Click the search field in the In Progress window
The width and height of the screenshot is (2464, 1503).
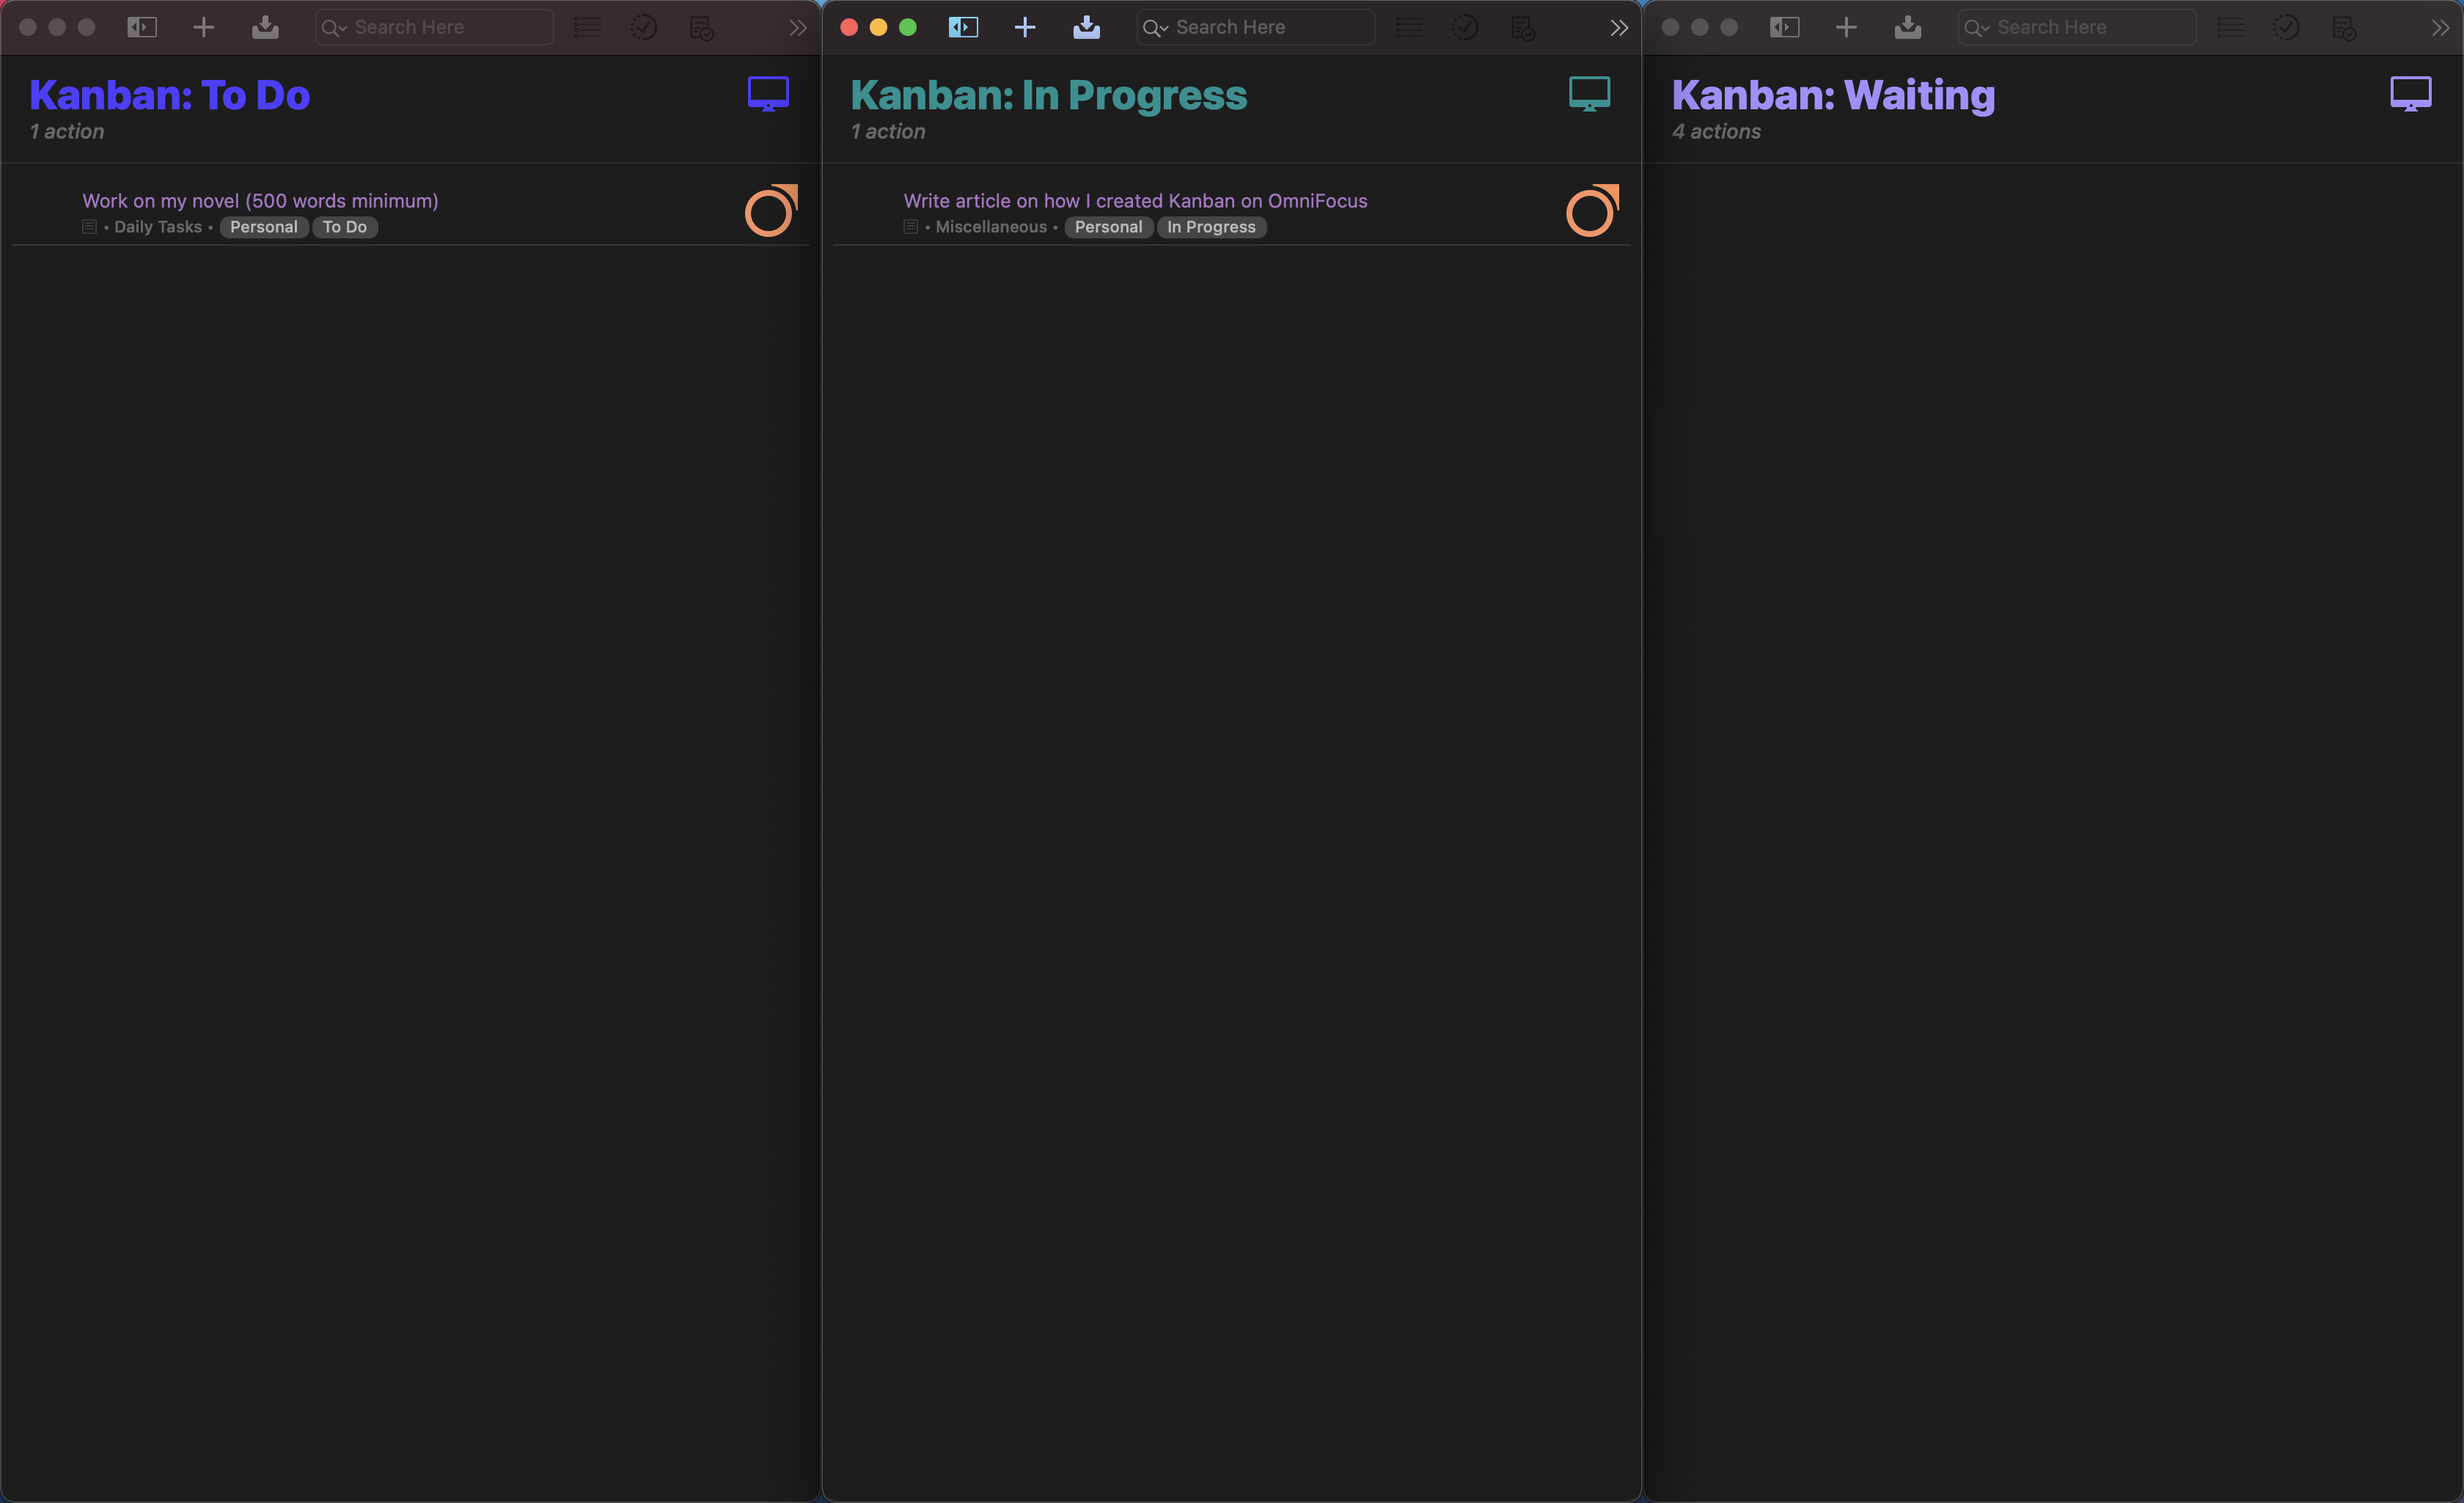point(1256,27)
